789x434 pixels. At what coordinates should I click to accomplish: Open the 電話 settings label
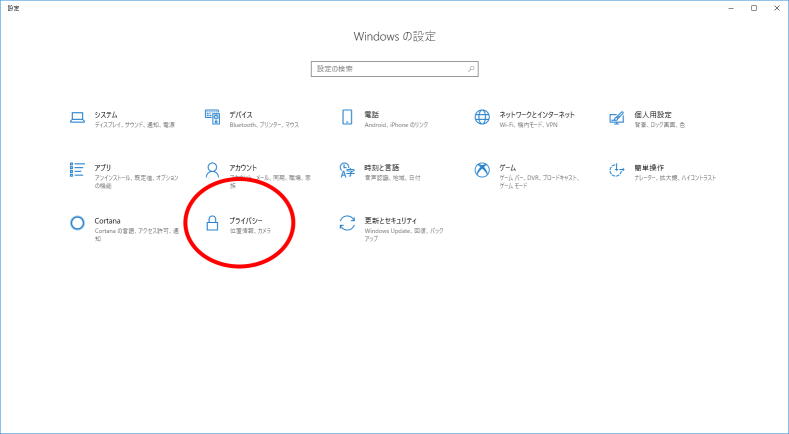371,115
